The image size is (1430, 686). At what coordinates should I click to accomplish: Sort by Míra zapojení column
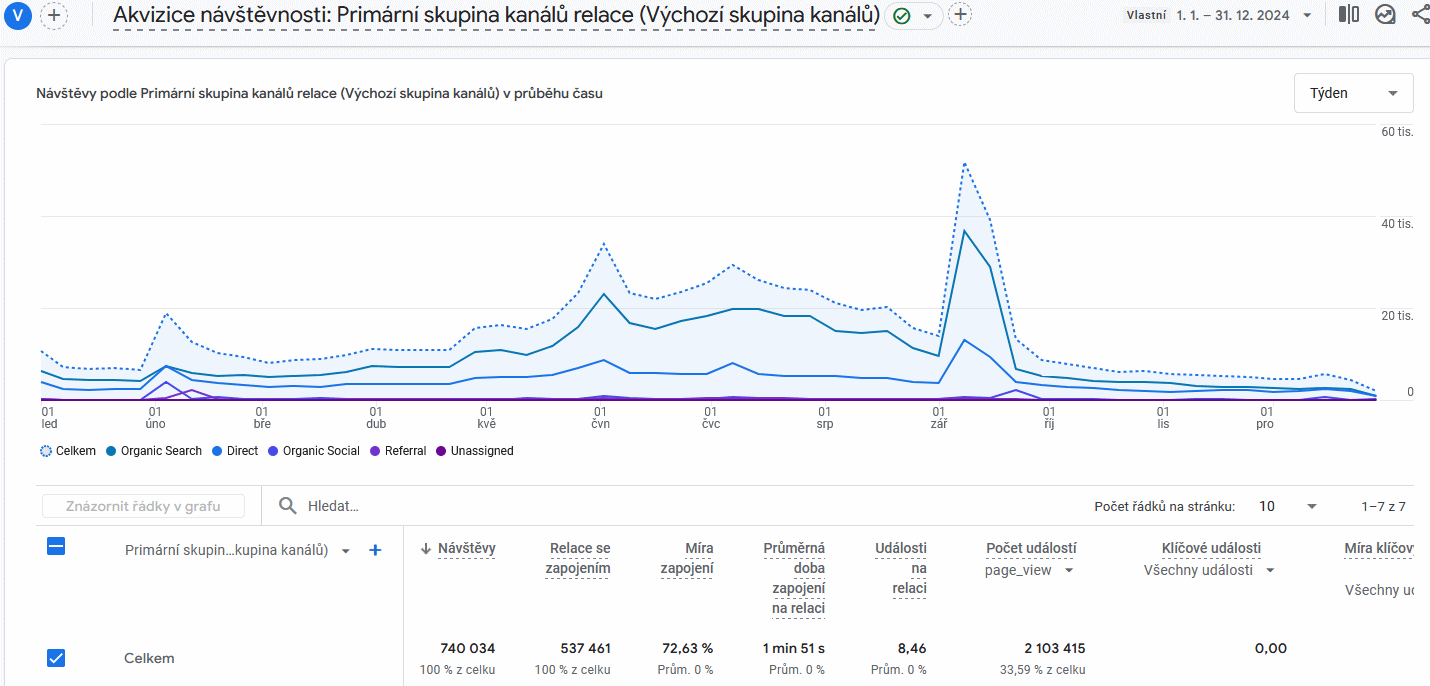pyautogui.click(x=686, y=558)
